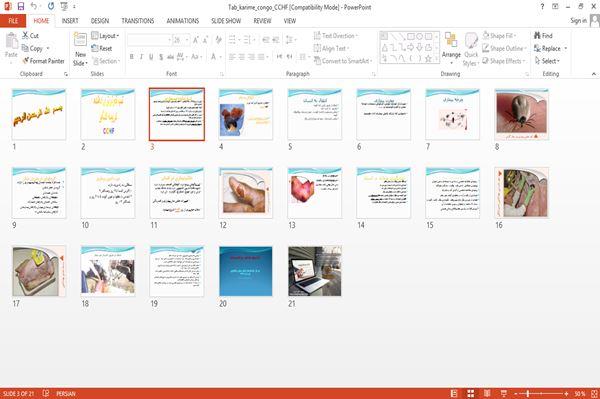Toggle text Shadow formatting
Image resolution: width=600 pixels, height=399 pixels.
click(x=161, y=57)
